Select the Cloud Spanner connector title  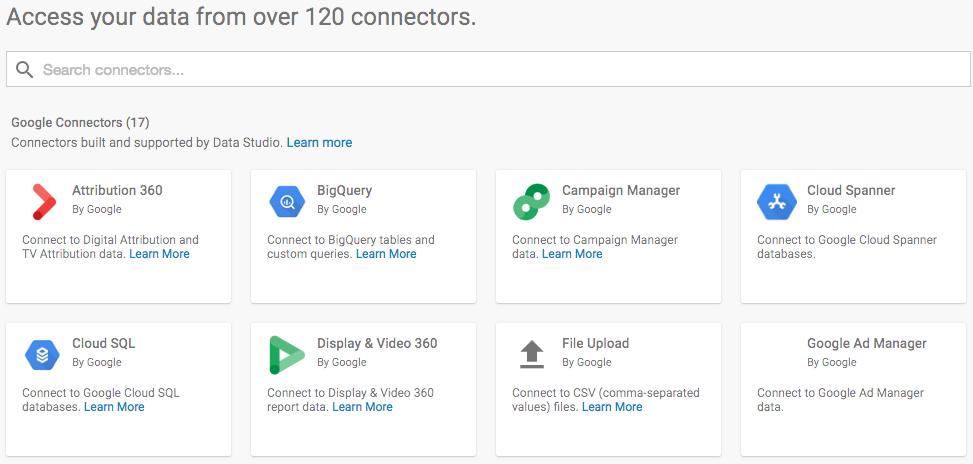pyautogui.click(x=851, y=190)
